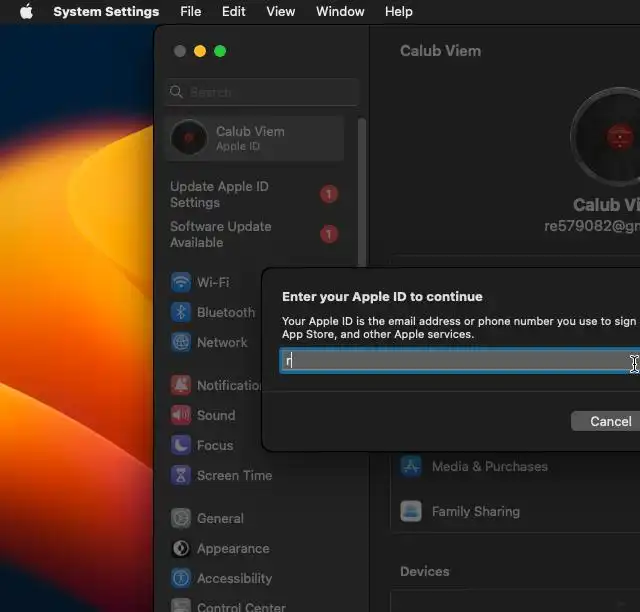This screenshot has width=640, height=612.
Task: Click the Family Sharing icon
Action: (411, 511)
